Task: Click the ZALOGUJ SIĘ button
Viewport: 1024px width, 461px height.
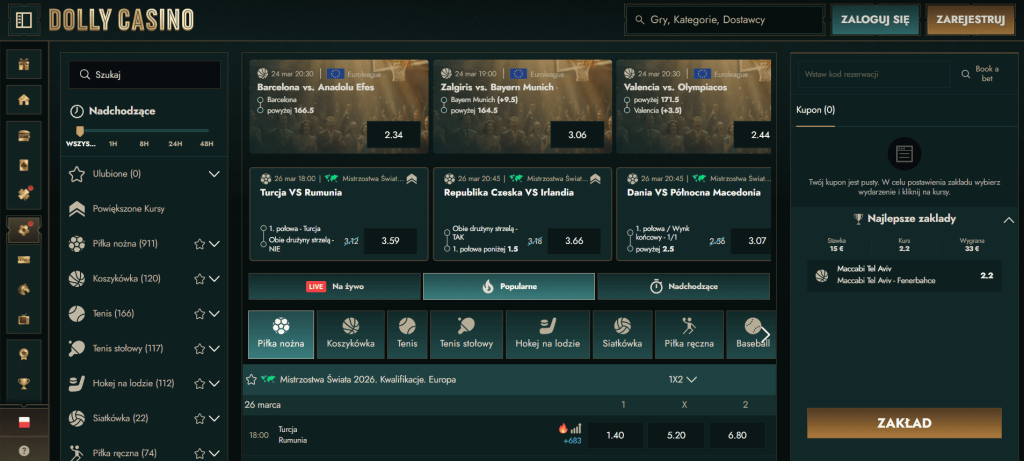Action: pyautogui.click(x=875, y=20)
